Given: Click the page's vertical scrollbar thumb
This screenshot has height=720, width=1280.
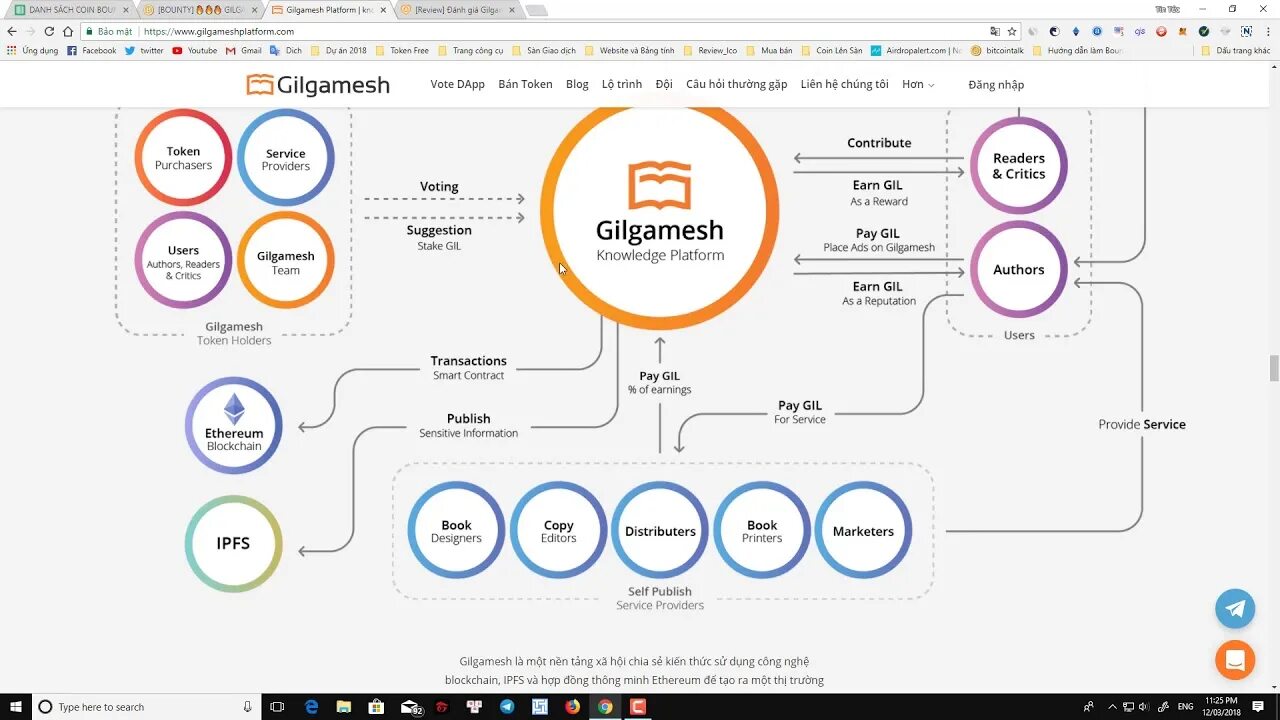Looking at the screenshot, I should pos(1274,368).
